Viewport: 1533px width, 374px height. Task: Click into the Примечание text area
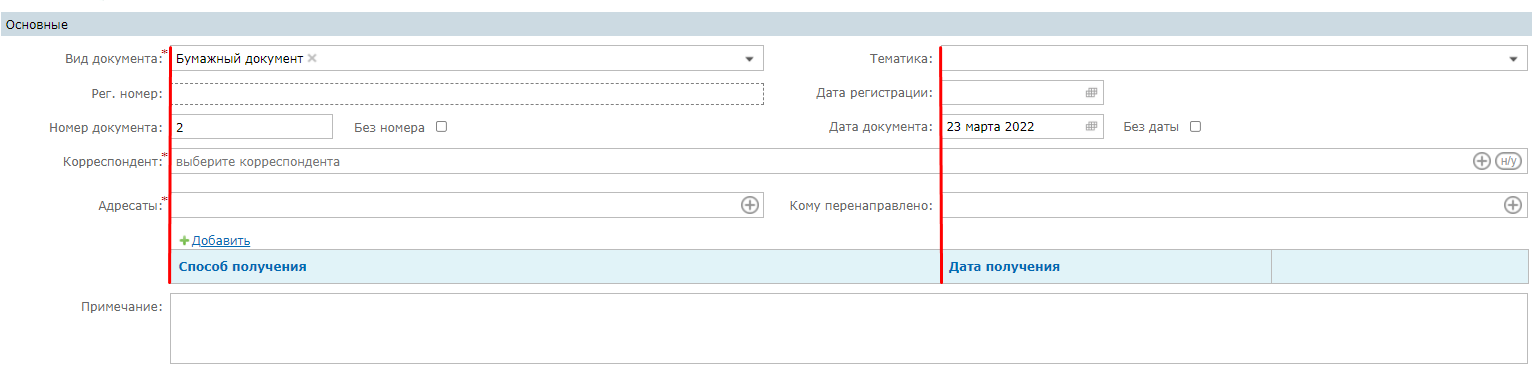click(849, 328)
